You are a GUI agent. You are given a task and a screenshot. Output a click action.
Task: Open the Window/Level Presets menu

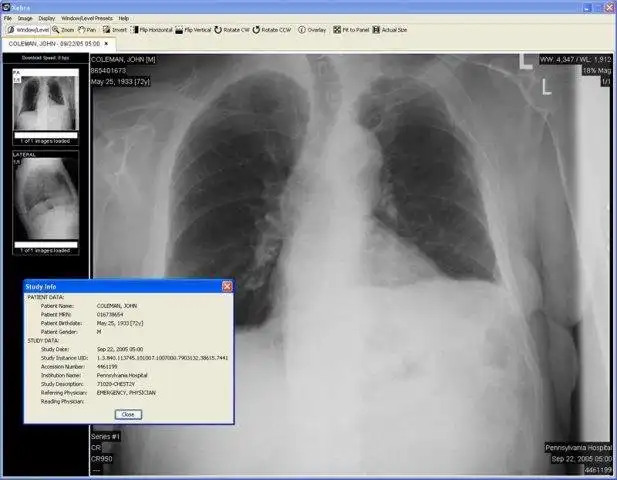(87, 18)
